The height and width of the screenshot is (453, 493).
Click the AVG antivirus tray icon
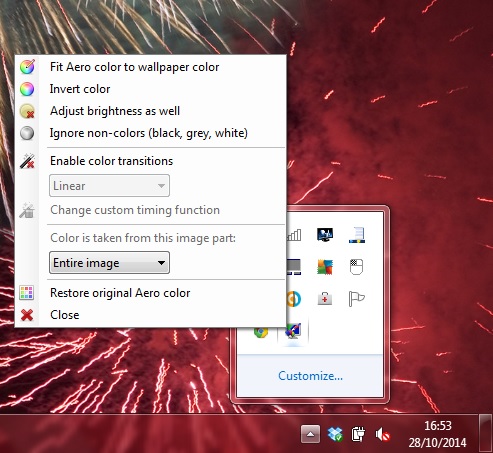click(x=325, y=267)
